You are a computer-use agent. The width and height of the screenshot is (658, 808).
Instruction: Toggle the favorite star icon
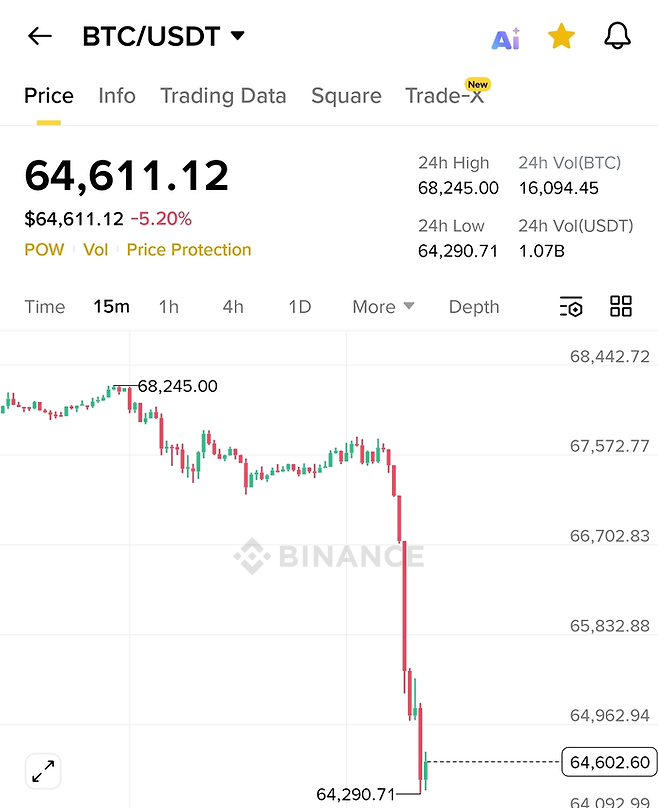pyautogui.click(x=562, y=38)
